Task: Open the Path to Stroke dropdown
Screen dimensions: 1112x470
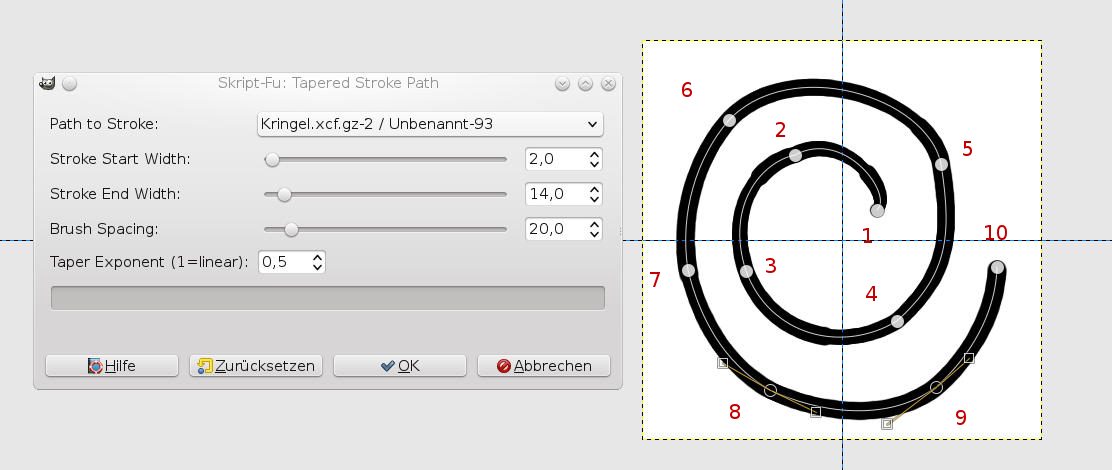Action: [429, 124]
